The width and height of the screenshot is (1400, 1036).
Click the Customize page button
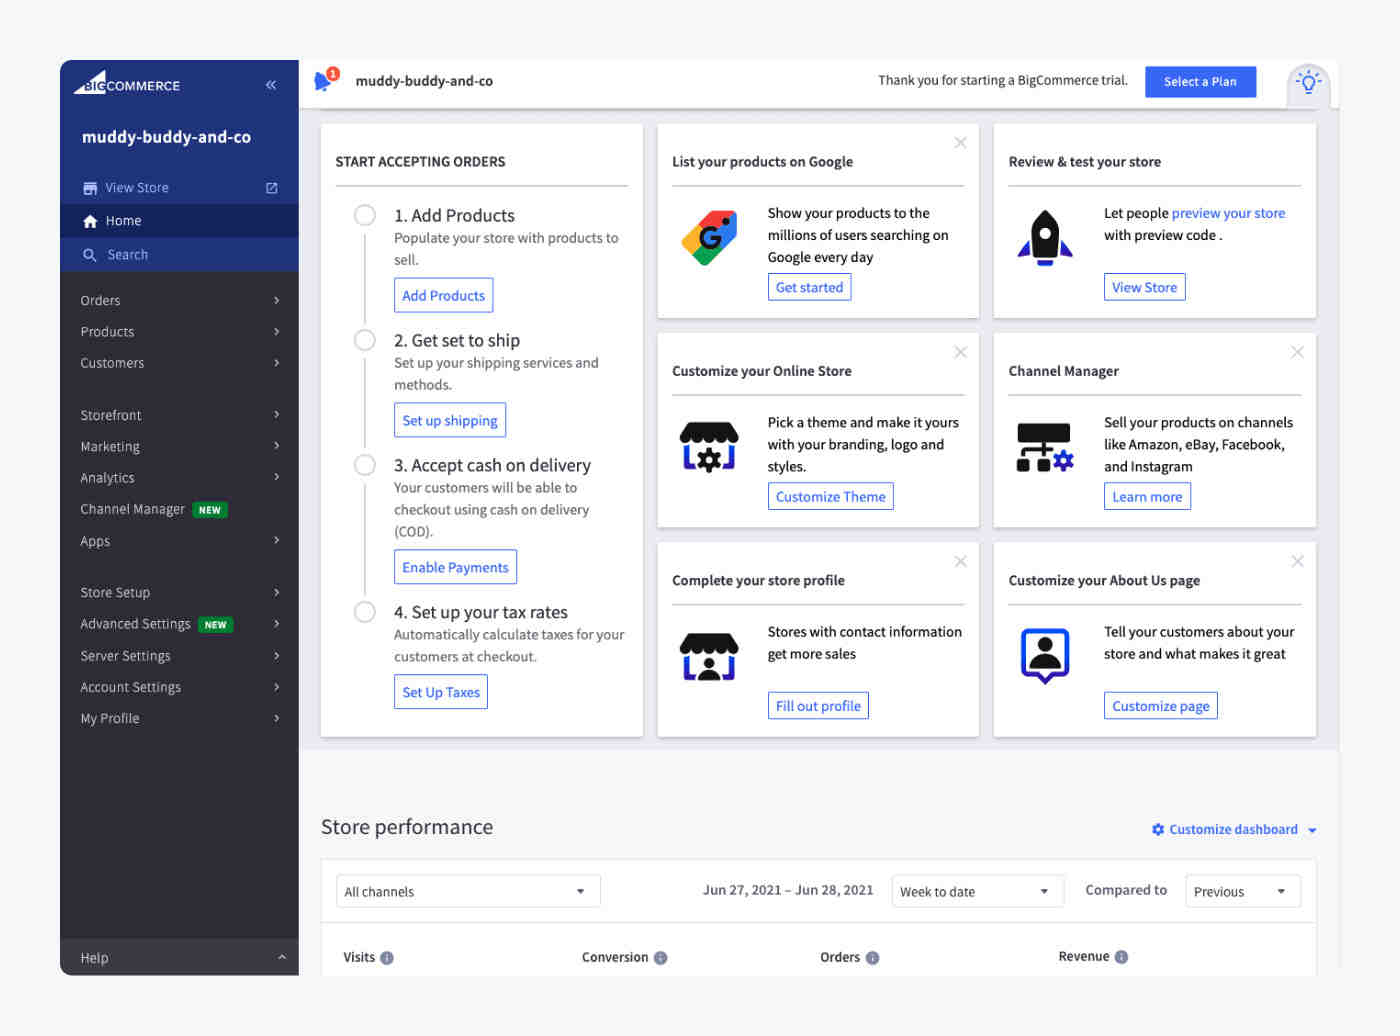(1160, 705)
